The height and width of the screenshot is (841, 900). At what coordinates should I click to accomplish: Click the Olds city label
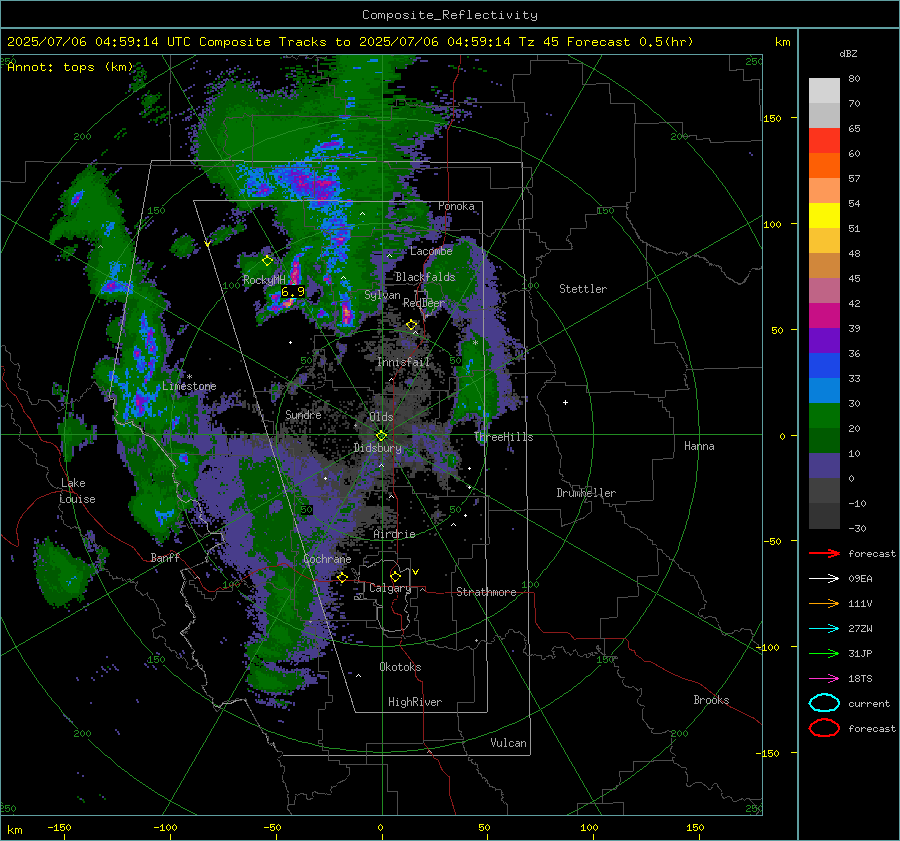click(381, 417)
